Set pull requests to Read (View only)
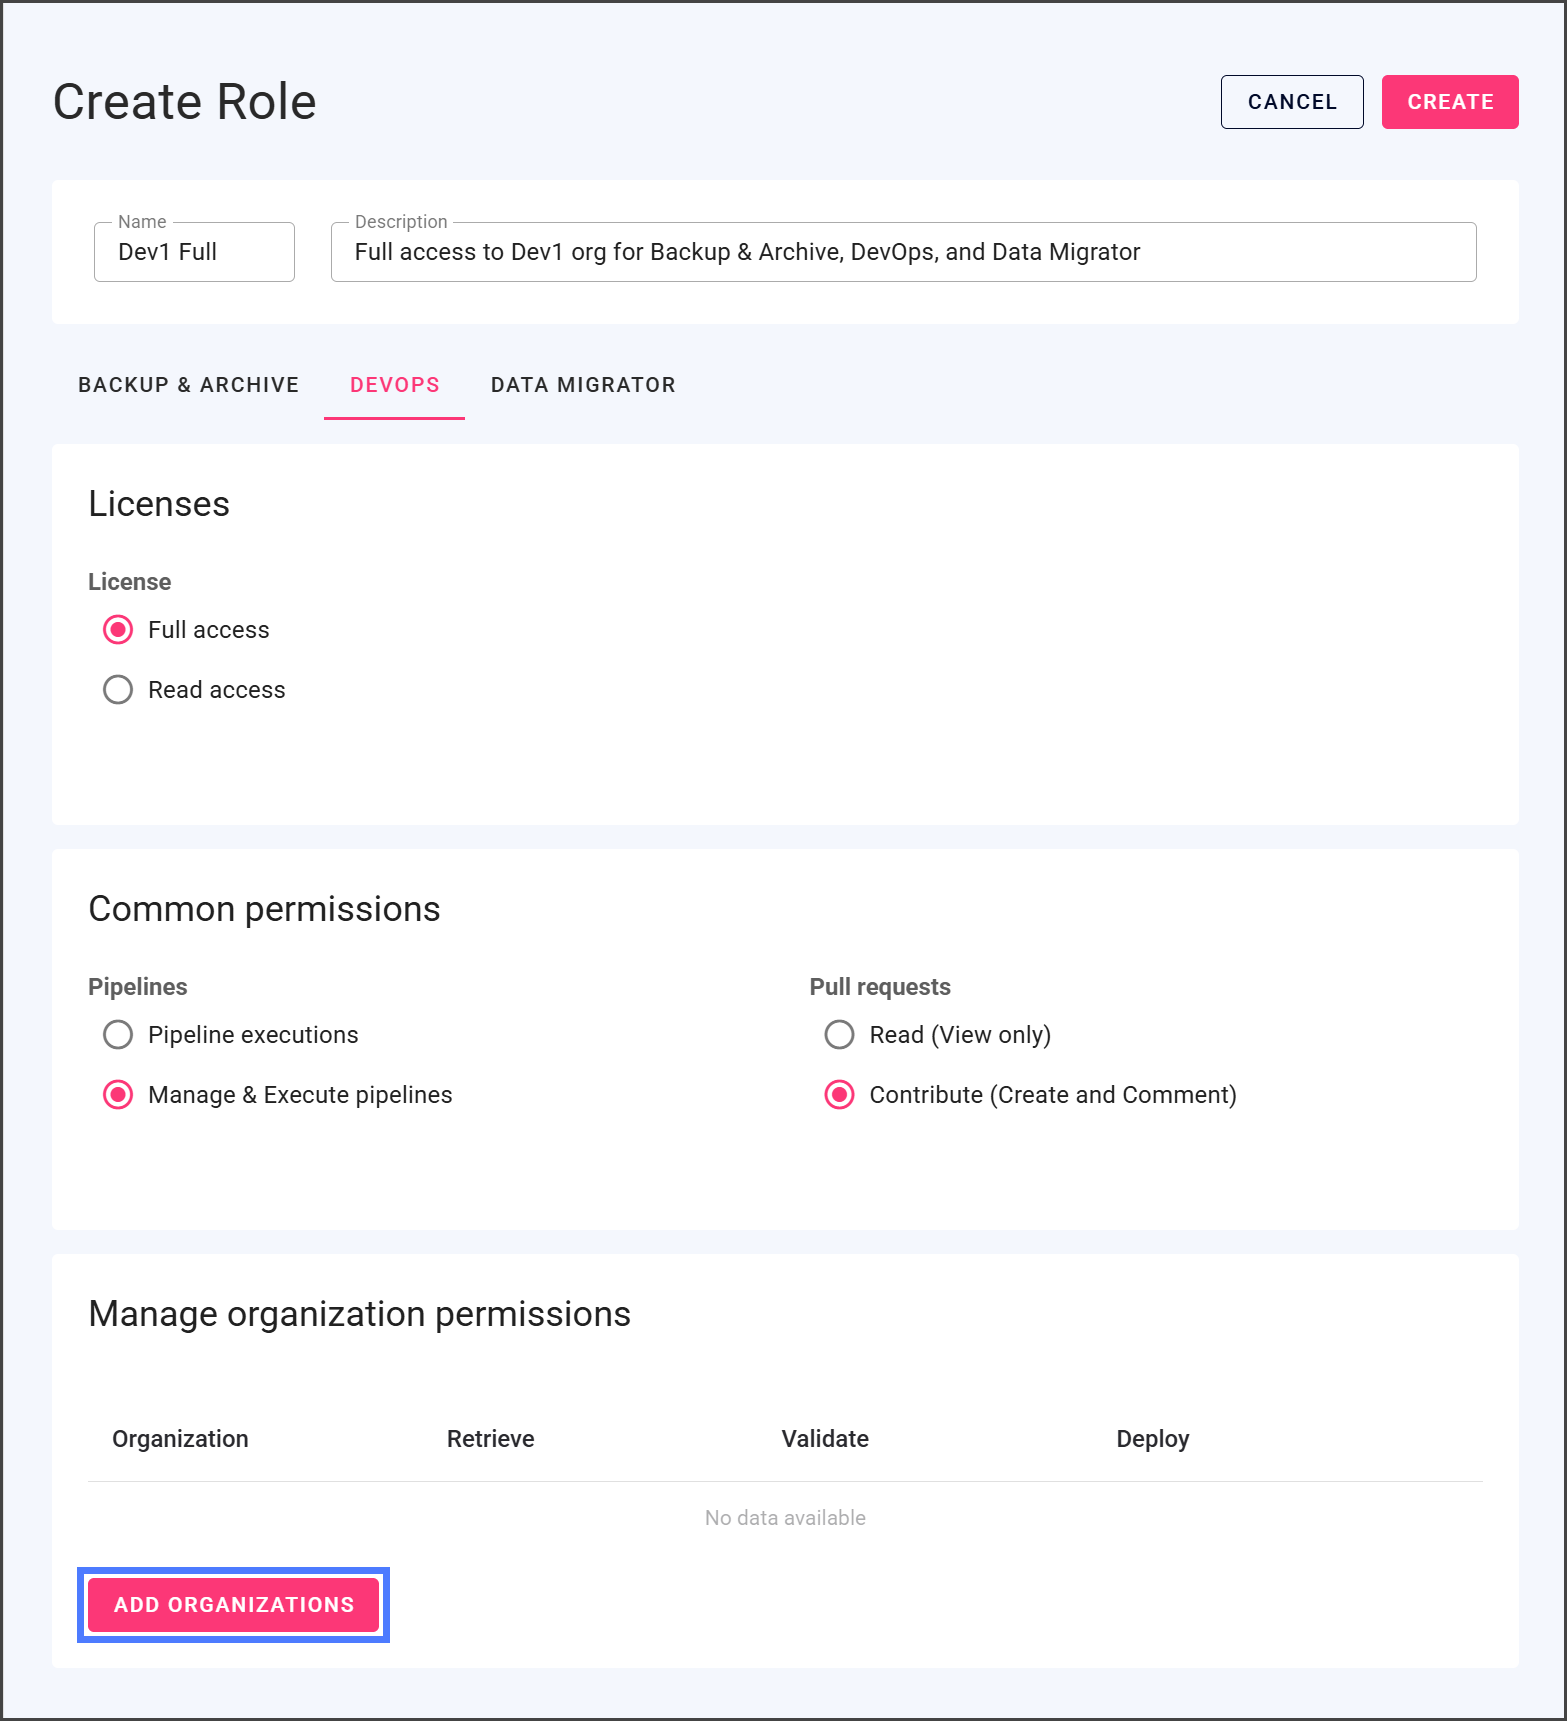The height and width of the screenshot is (1721, 1567). click(x=839, y=1035)
